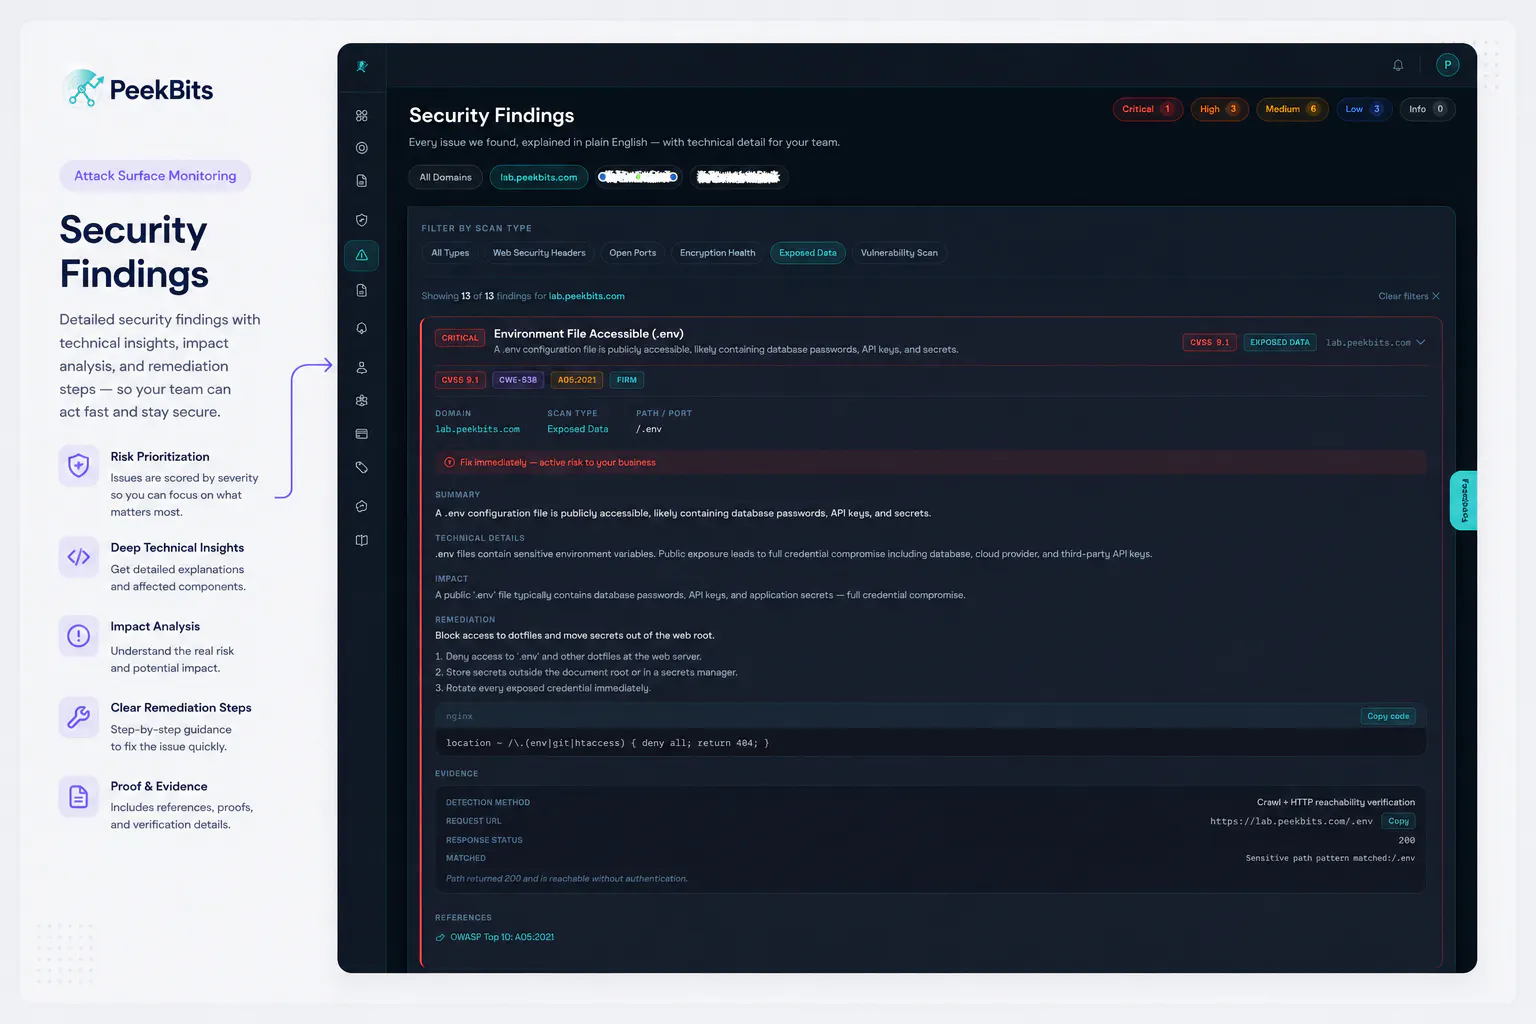Click the Security Findings page heading in the dashboard
Viewport: 1536px width, 1024px height.
[x=492, y=116]
